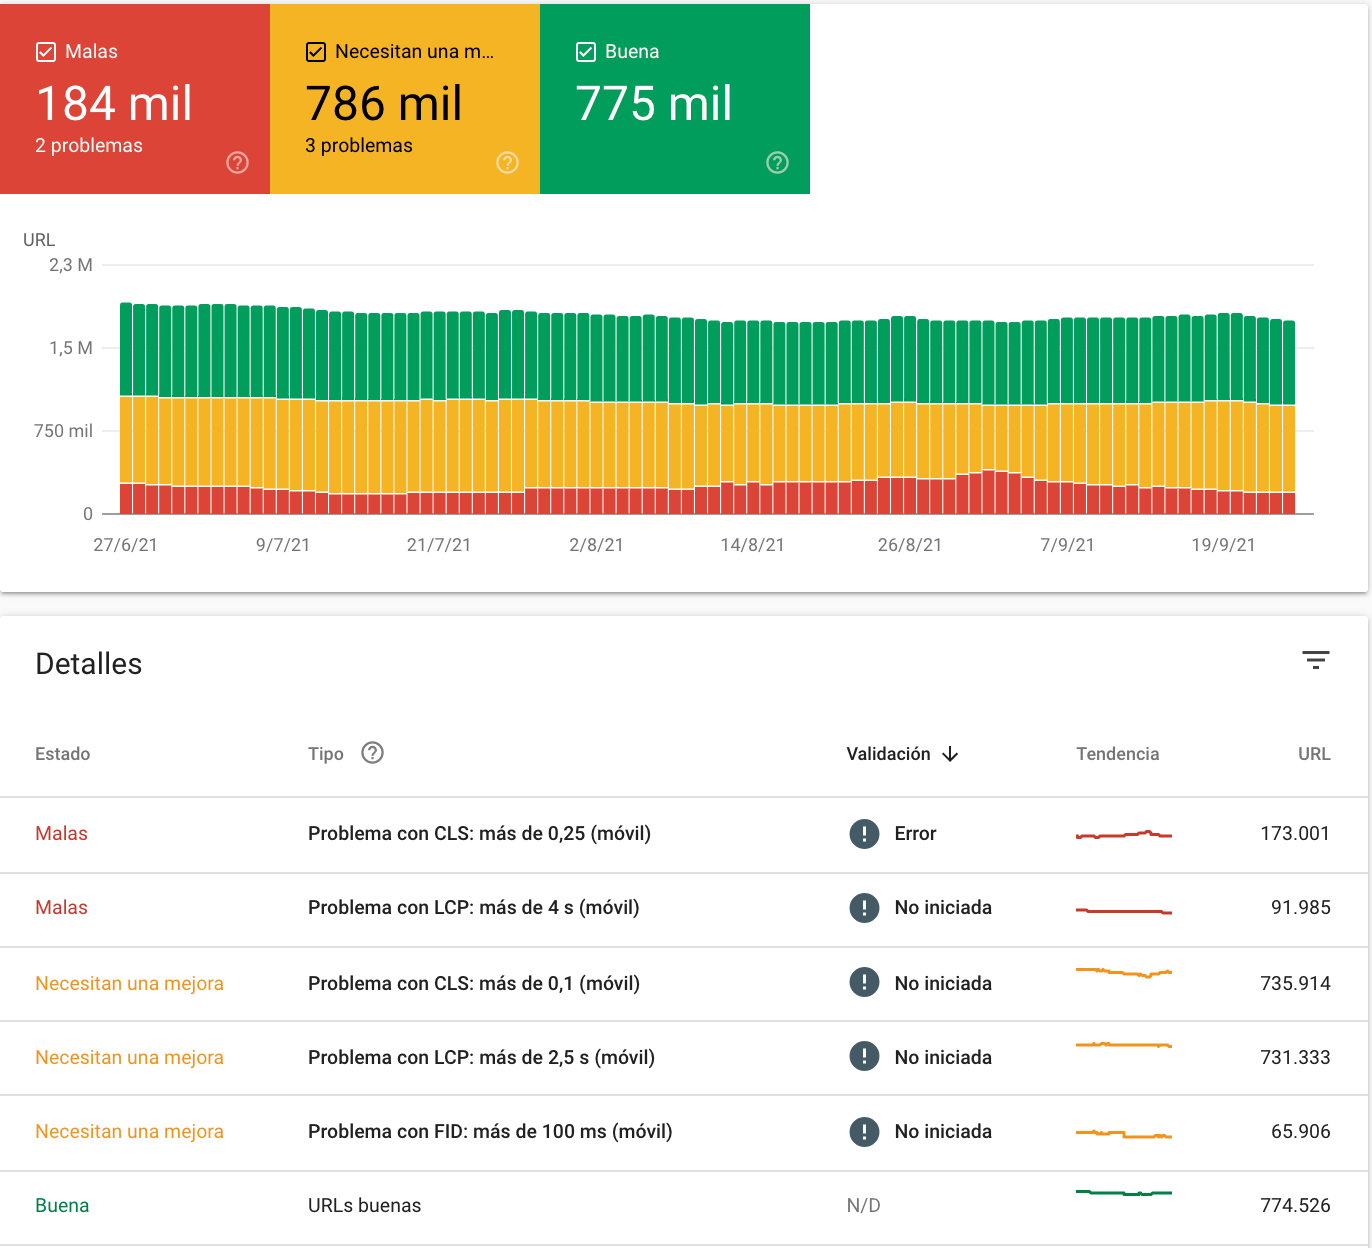Uncheck the Malas checkbox
This screenshot has width=1372, height=1248.
pyautogui.click(x=44, y=51)
